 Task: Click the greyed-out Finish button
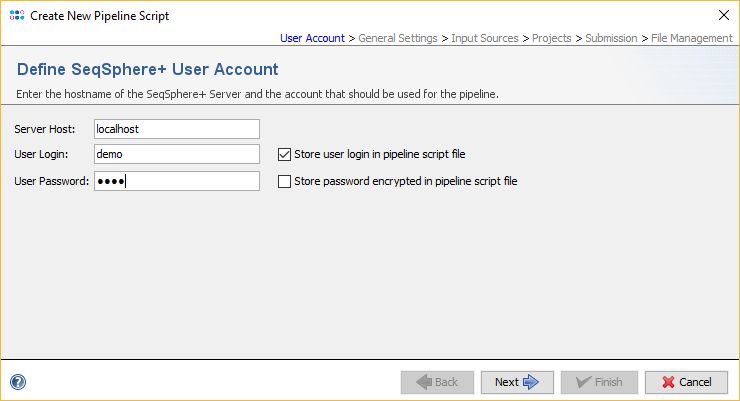[598, 382]
